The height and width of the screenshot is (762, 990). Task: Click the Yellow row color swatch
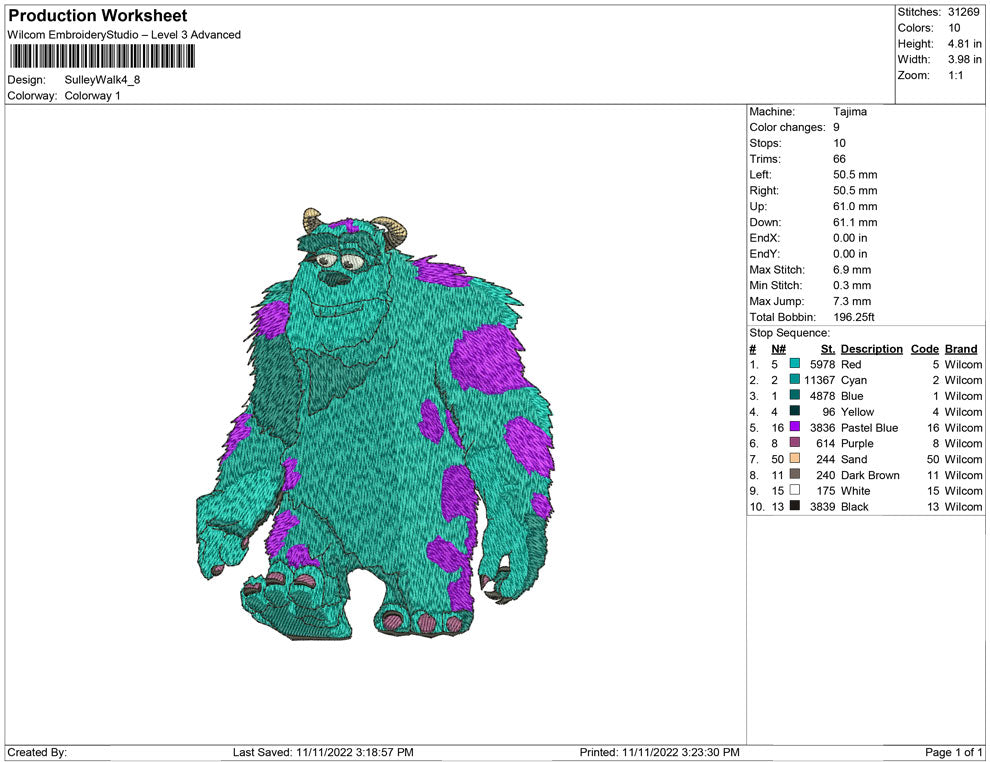pyautogui.click(x=795, y=411)
